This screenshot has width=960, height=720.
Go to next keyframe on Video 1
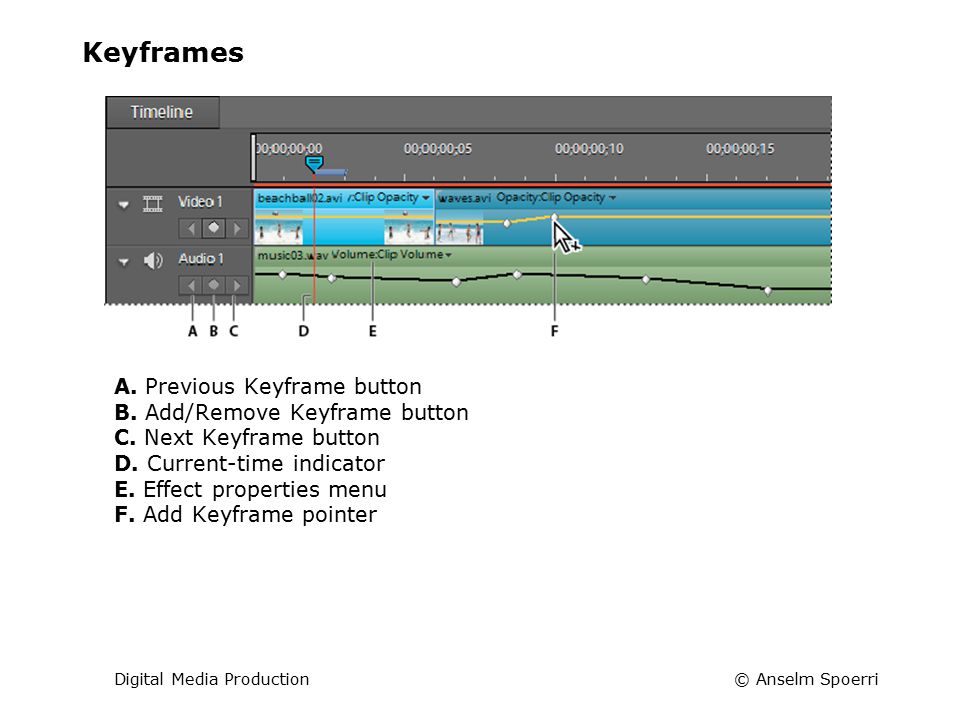tap(237, 228)
